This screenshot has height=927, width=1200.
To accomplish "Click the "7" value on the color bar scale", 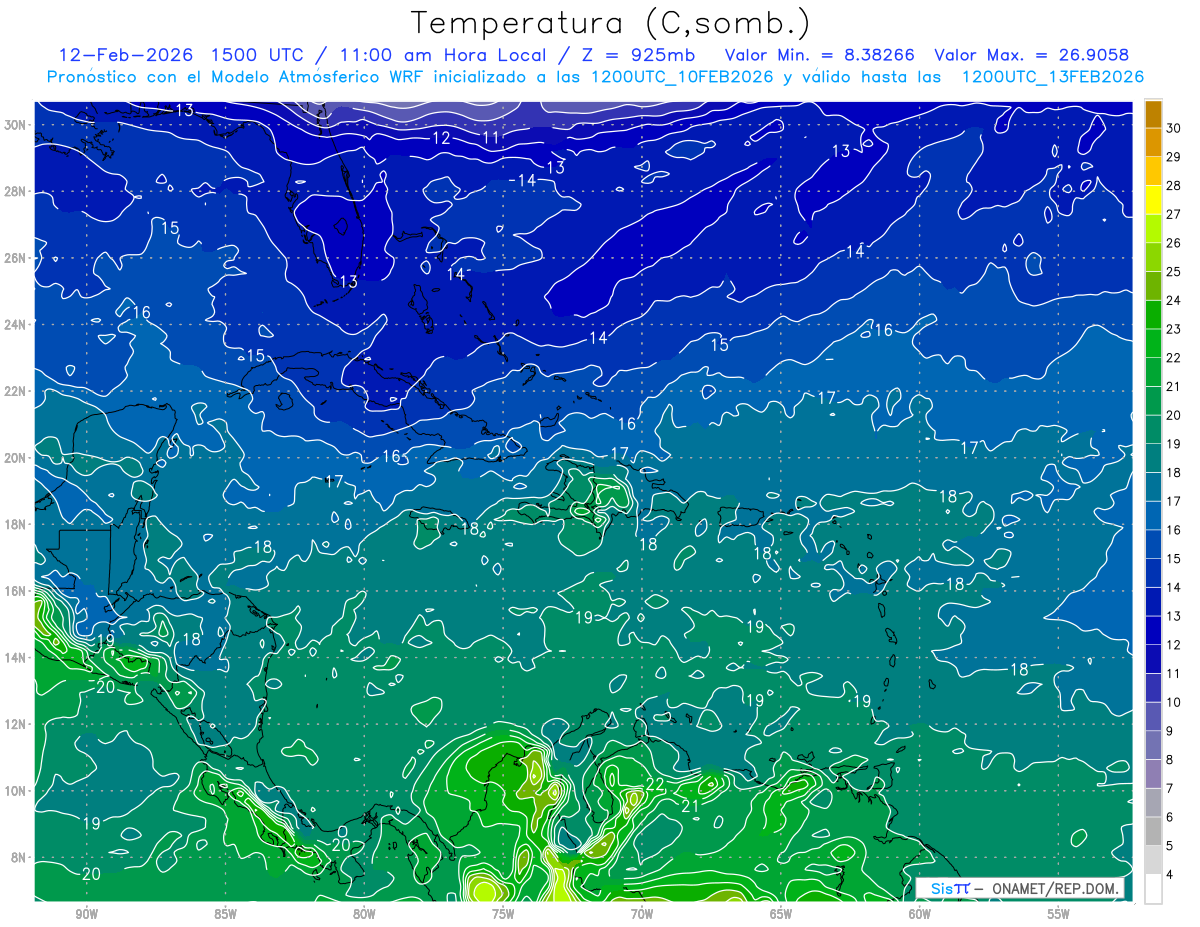I will pos(1169,788).
